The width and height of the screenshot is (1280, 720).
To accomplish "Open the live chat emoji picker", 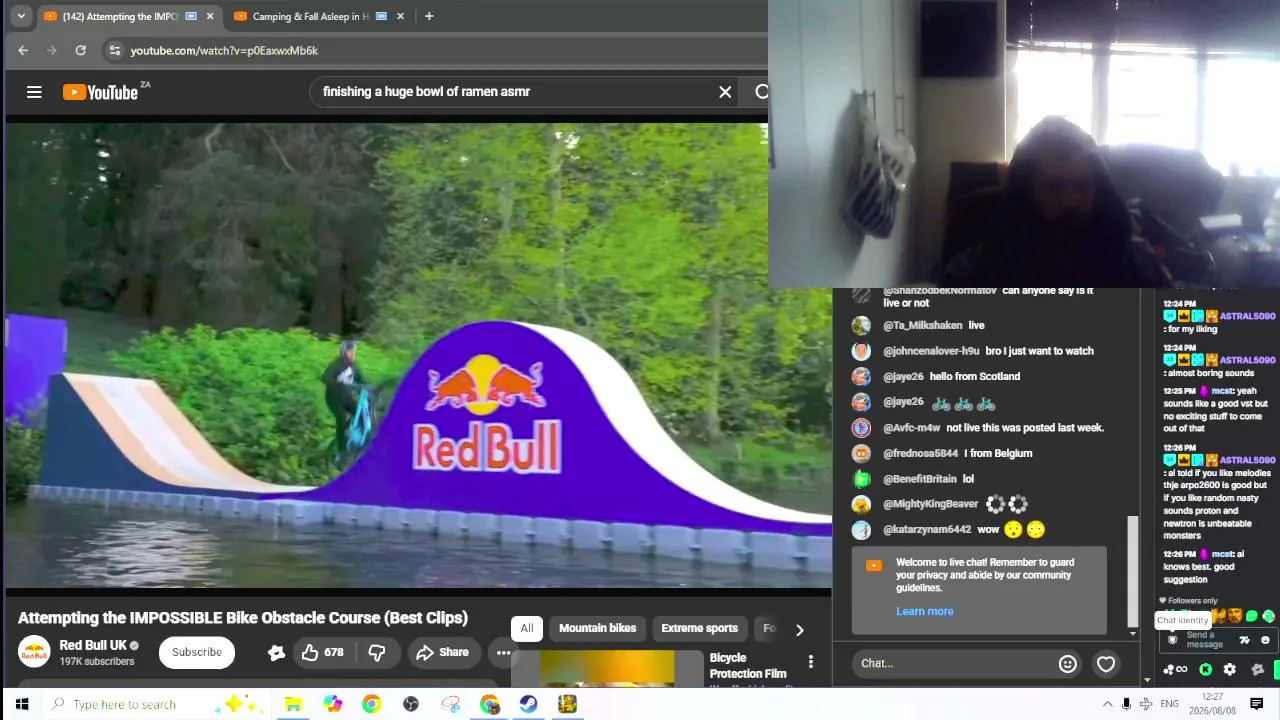I will 1068,663.
